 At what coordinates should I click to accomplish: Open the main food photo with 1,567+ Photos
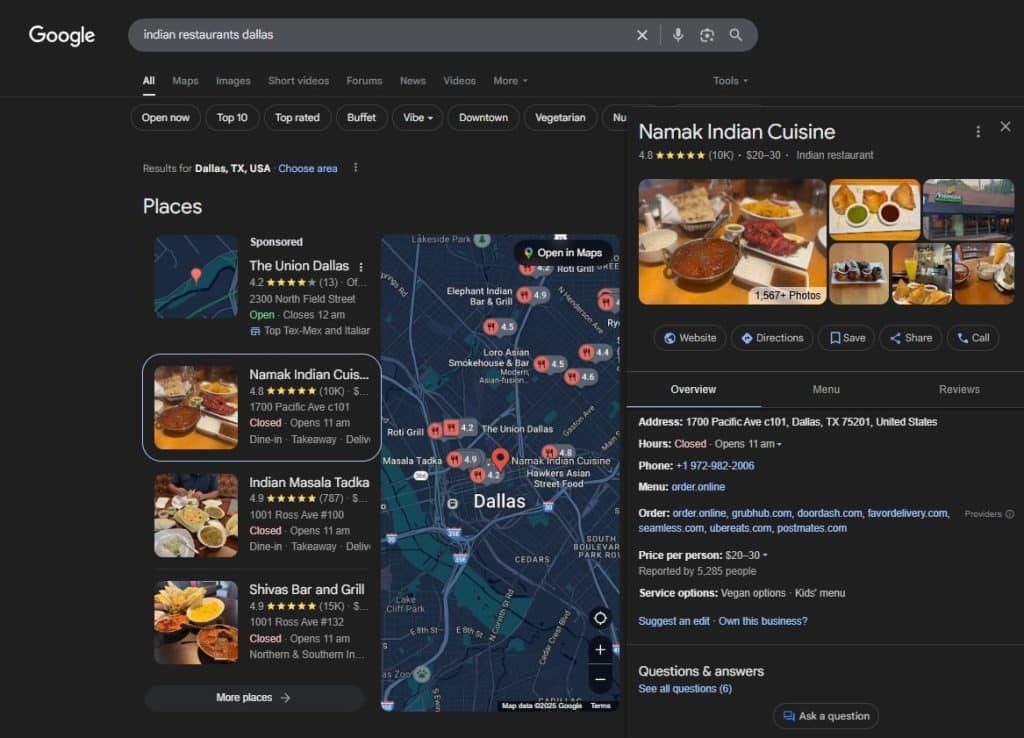[x=732, y=242]
